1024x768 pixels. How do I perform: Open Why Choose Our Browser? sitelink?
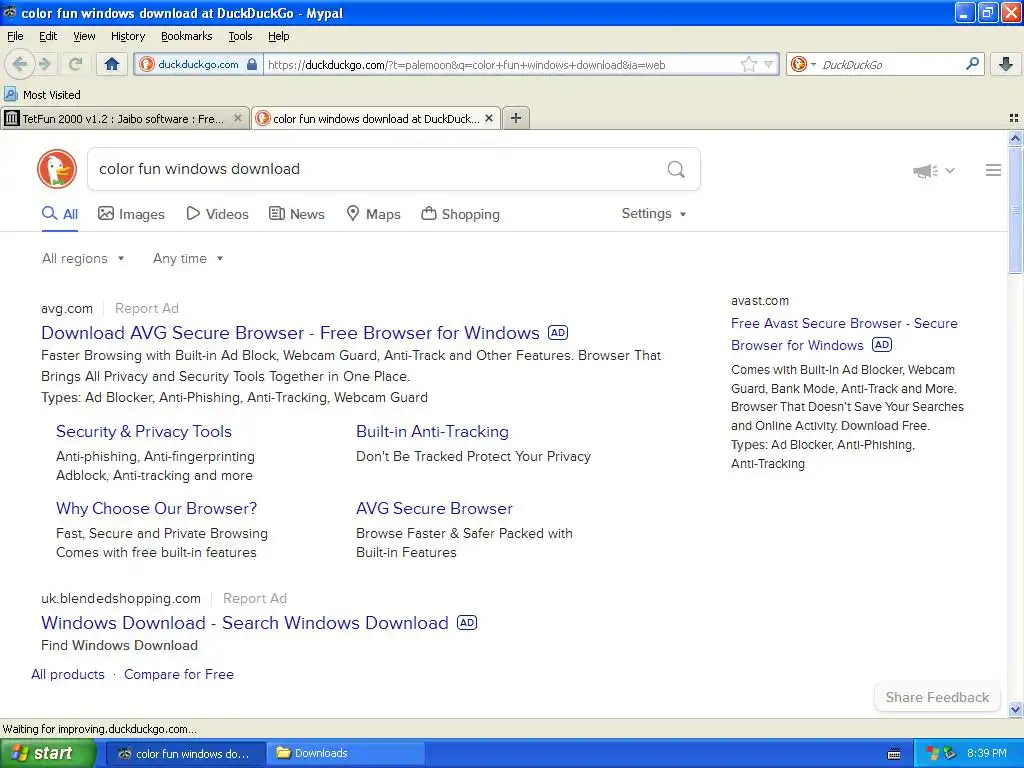tap(157, 509)
